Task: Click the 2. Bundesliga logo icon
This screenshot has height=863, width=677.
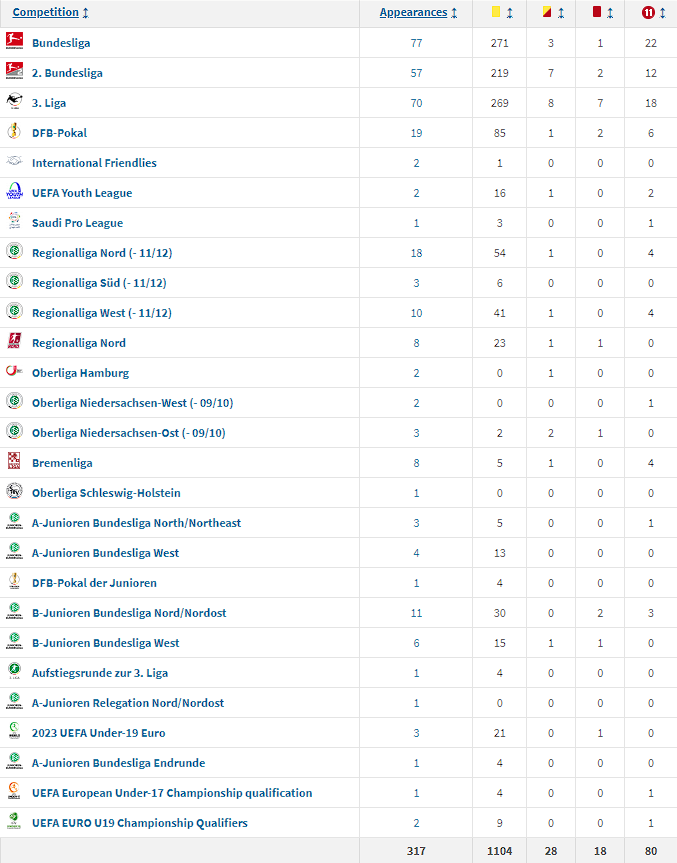Action: pyautogui.click(x=14, y=72)
